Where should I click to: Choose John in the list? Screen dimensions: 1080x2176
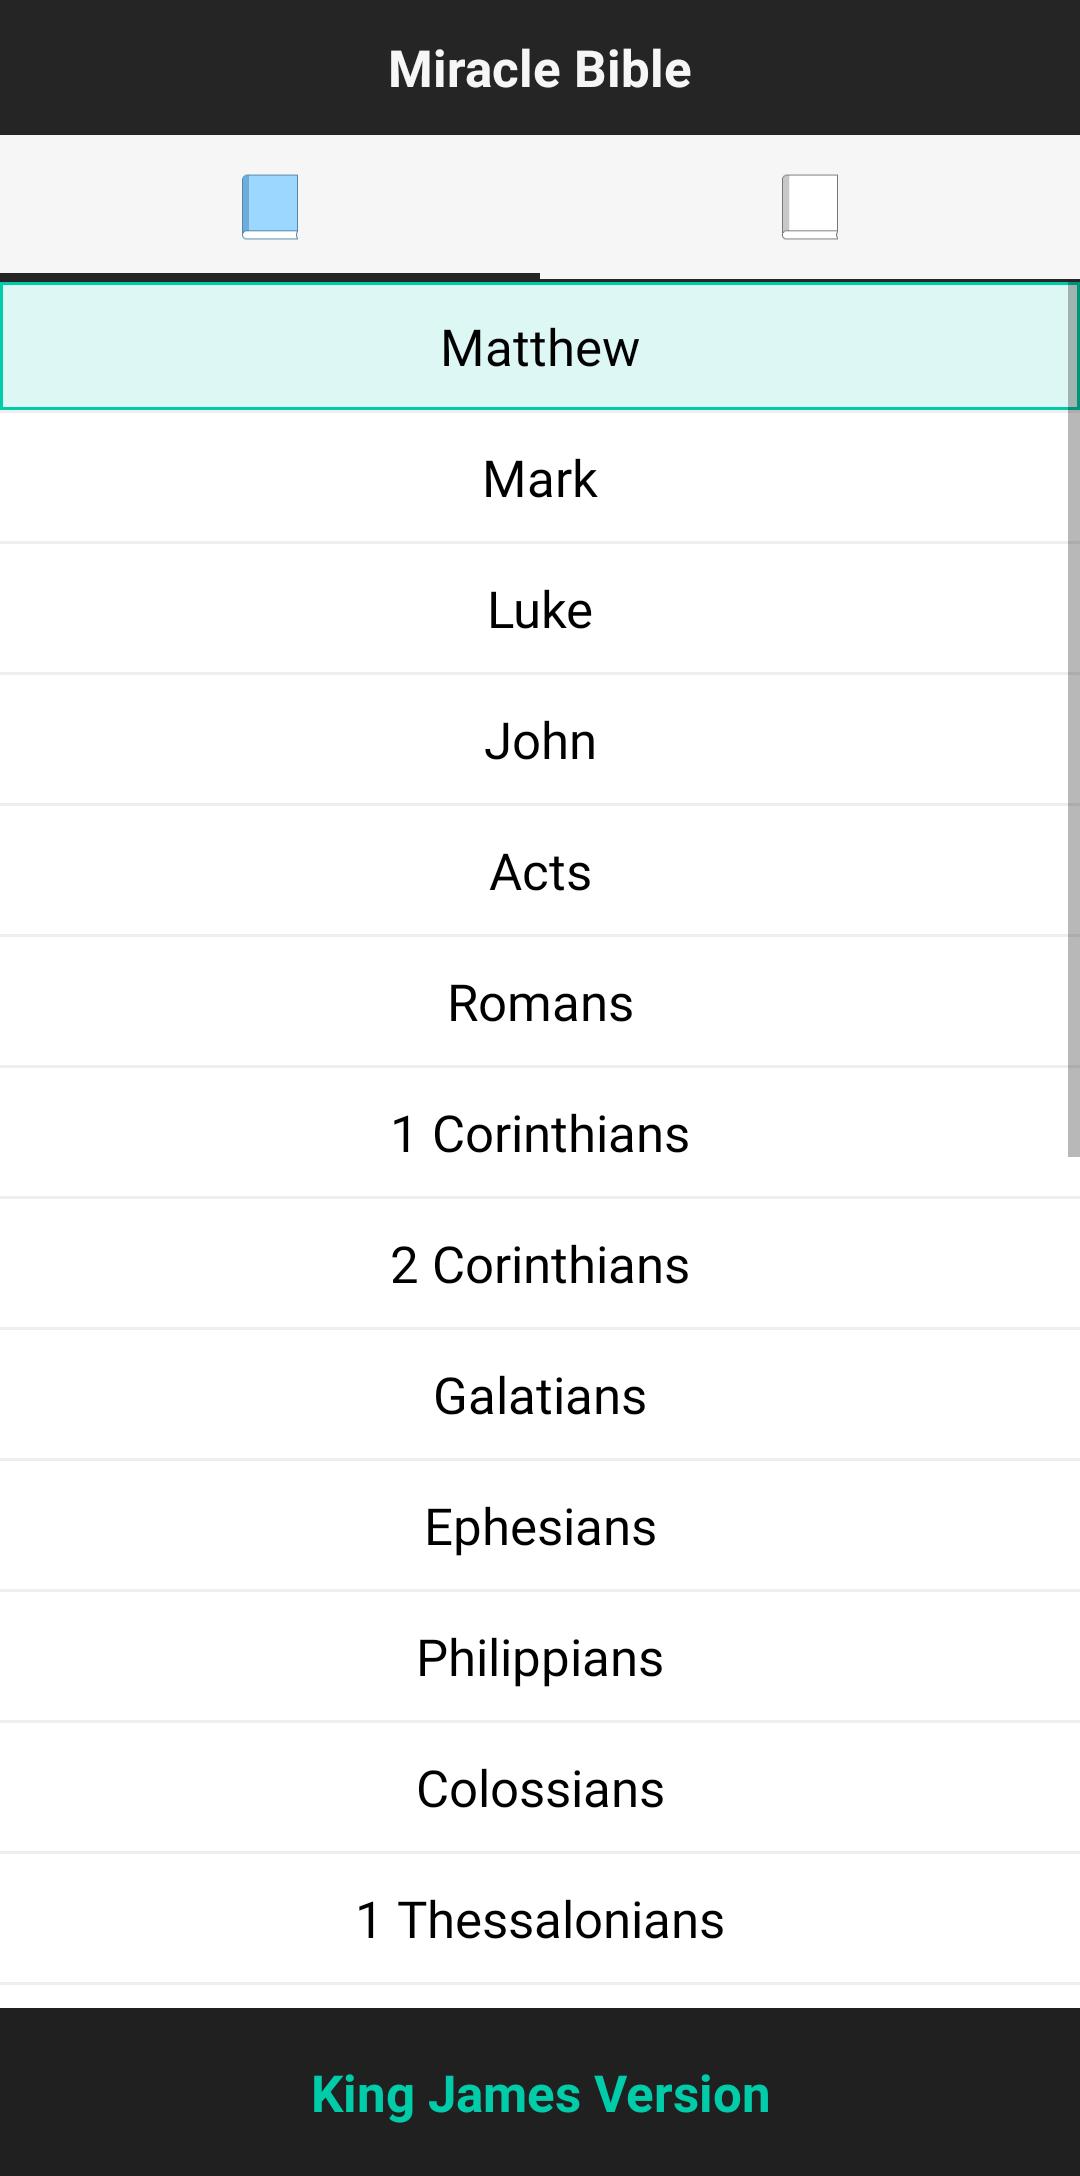click(540, 740)
